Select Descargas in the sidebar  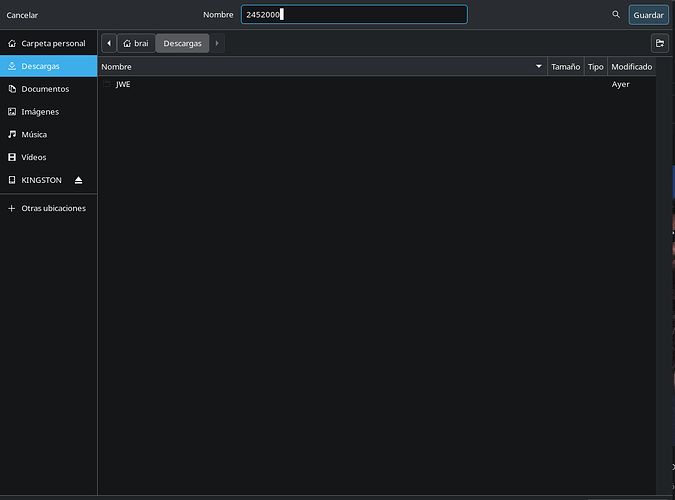coord(40,66)
